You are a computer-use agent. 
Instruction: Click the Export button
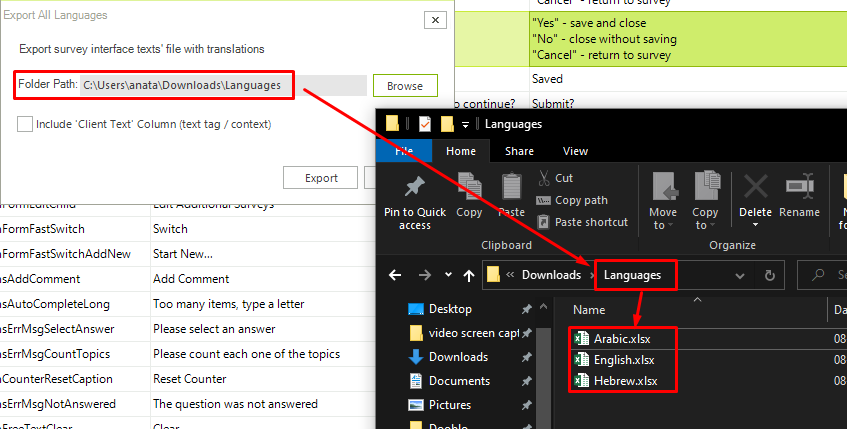pyautogui.click(x=320, y=178)
